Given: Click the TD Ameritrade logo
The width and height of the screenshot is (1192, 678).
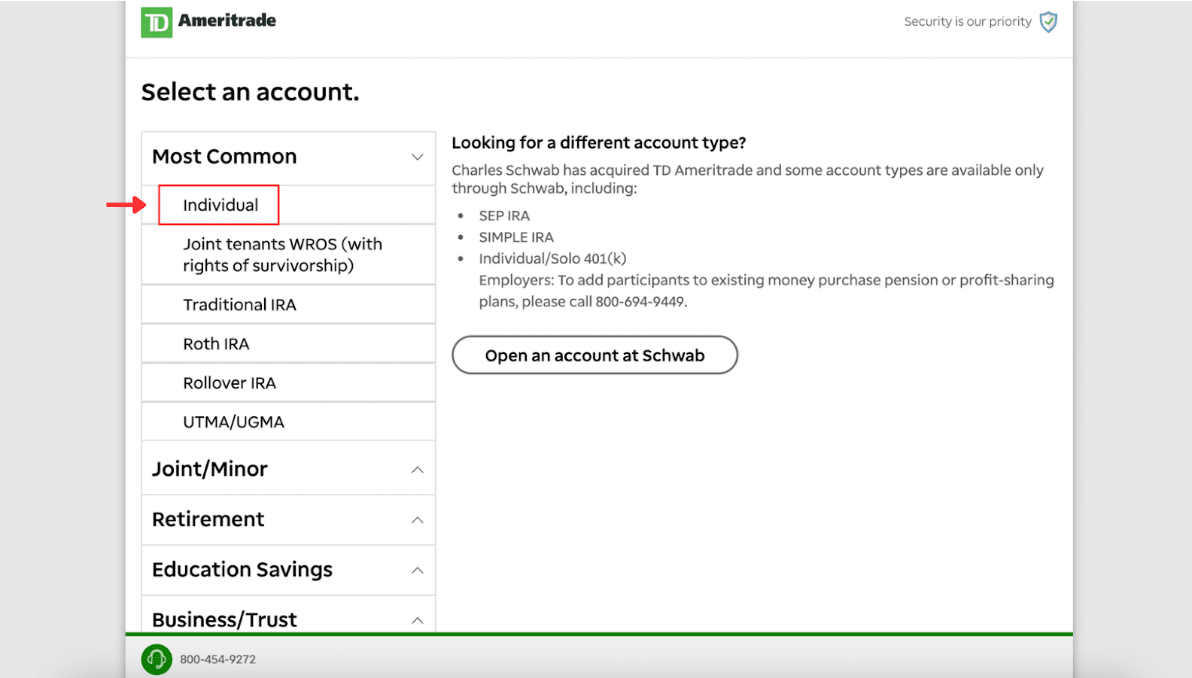Looking at the screenshot, I should point(208,21).
